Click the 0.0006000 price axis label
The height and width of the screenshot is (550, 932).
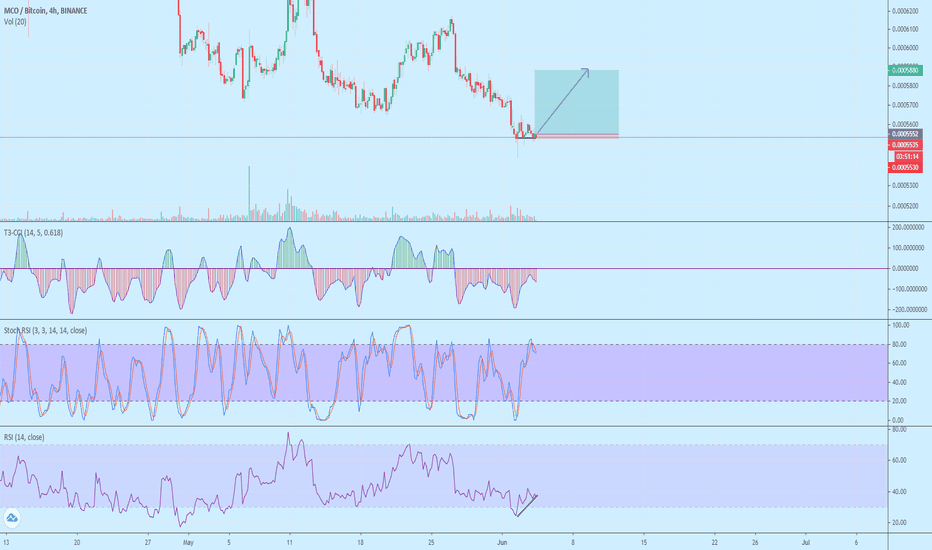pos(905,48)
